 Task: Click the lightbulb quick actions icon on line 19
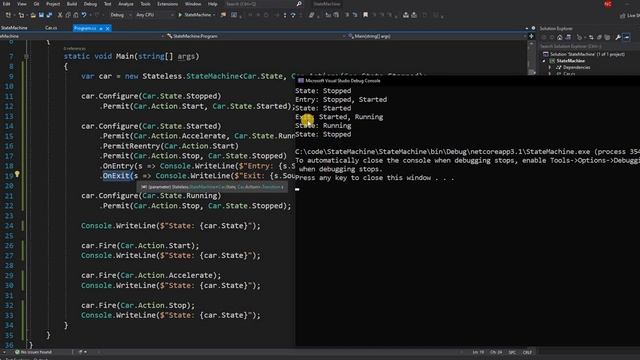point(17,175)
